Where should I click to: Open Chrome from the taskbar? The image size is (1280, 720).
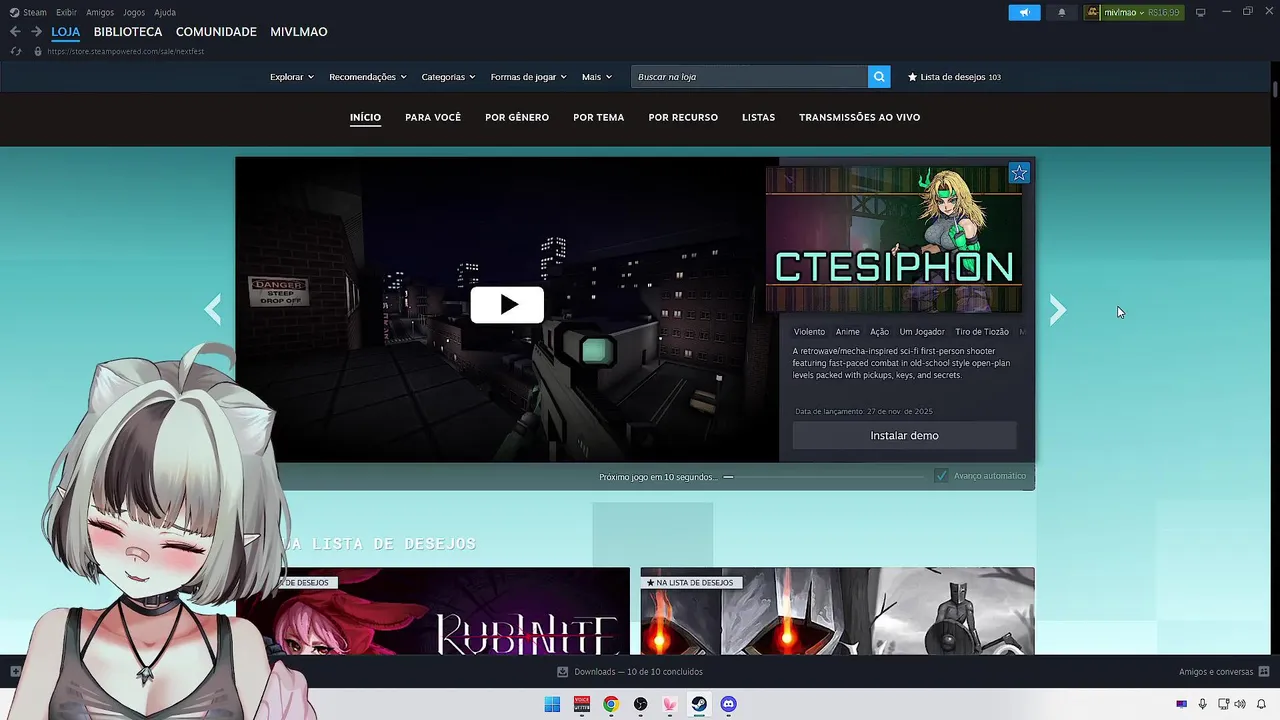611,704
